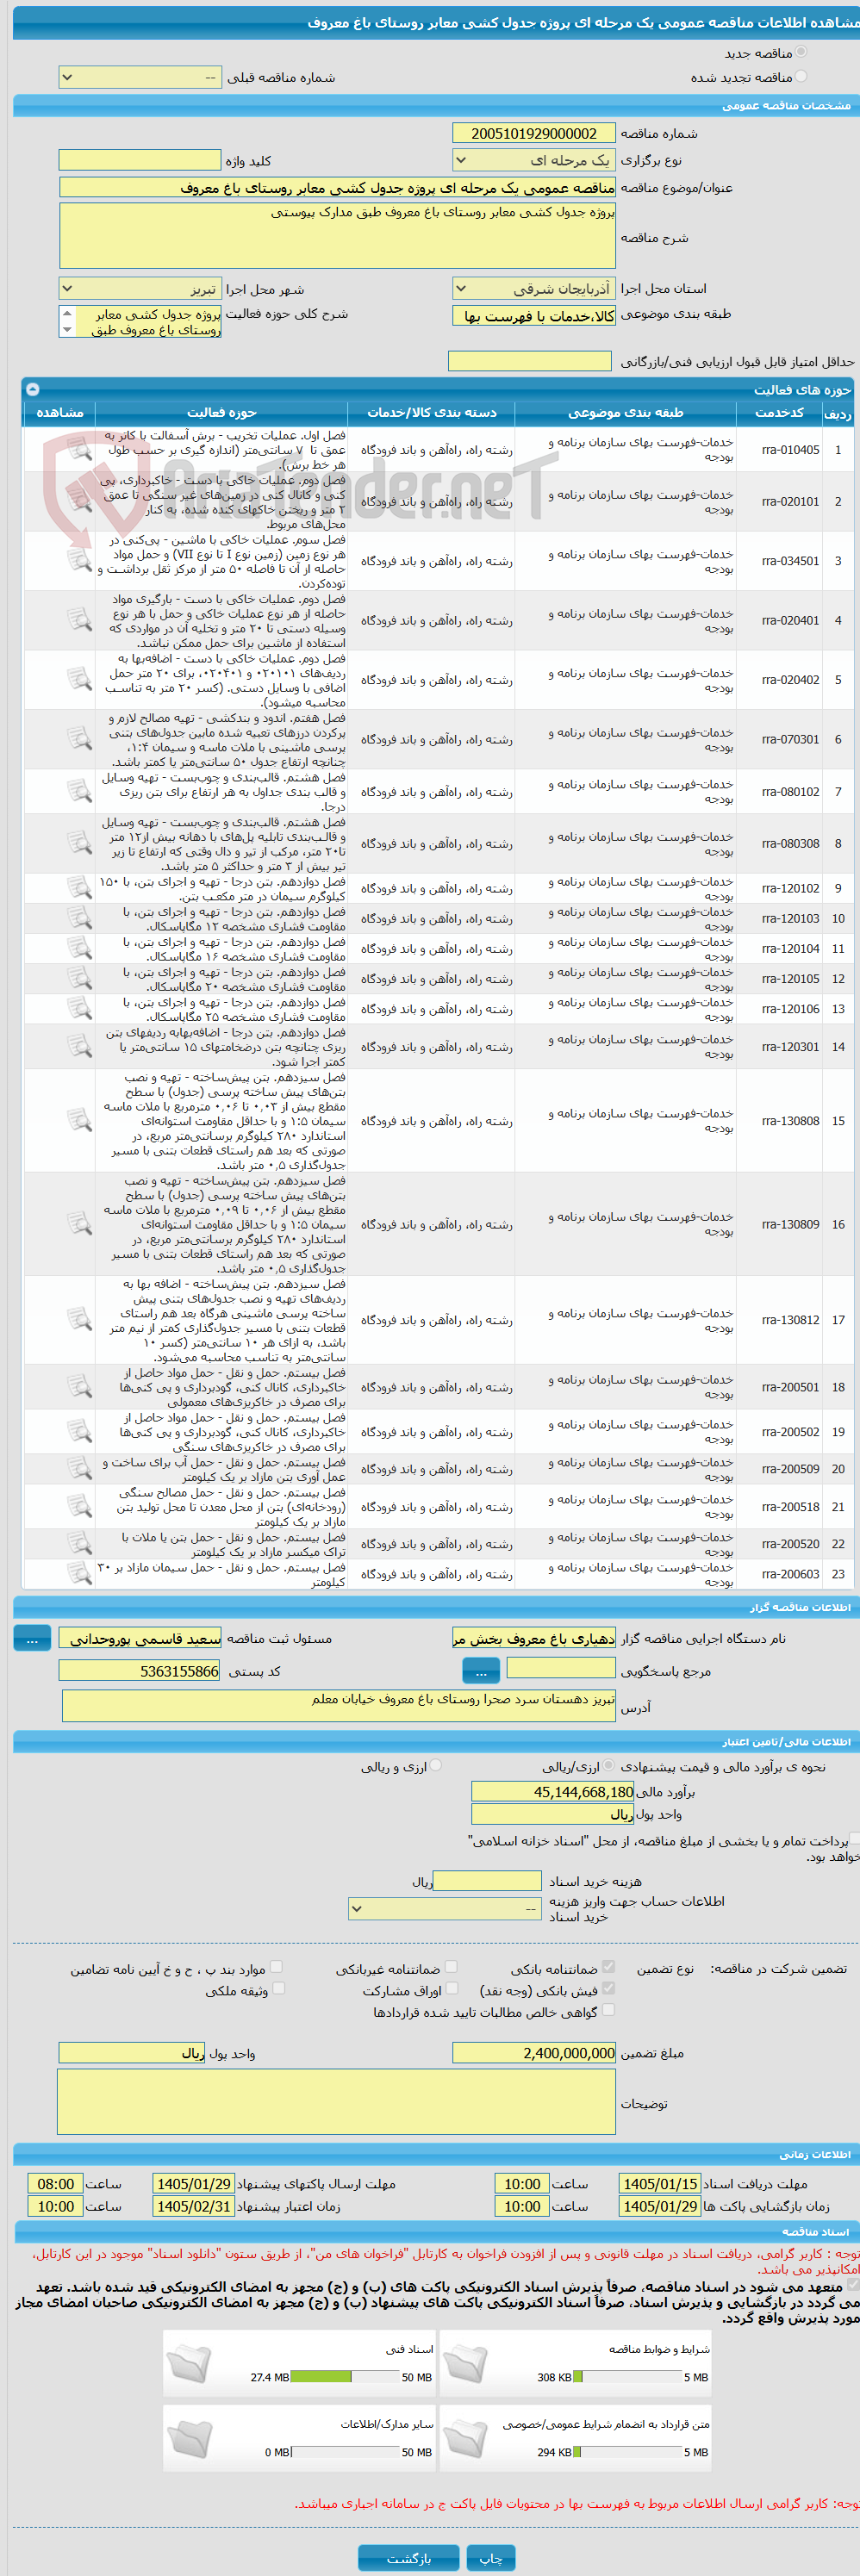Focus the کلید واژه input field

coord(140,160)
